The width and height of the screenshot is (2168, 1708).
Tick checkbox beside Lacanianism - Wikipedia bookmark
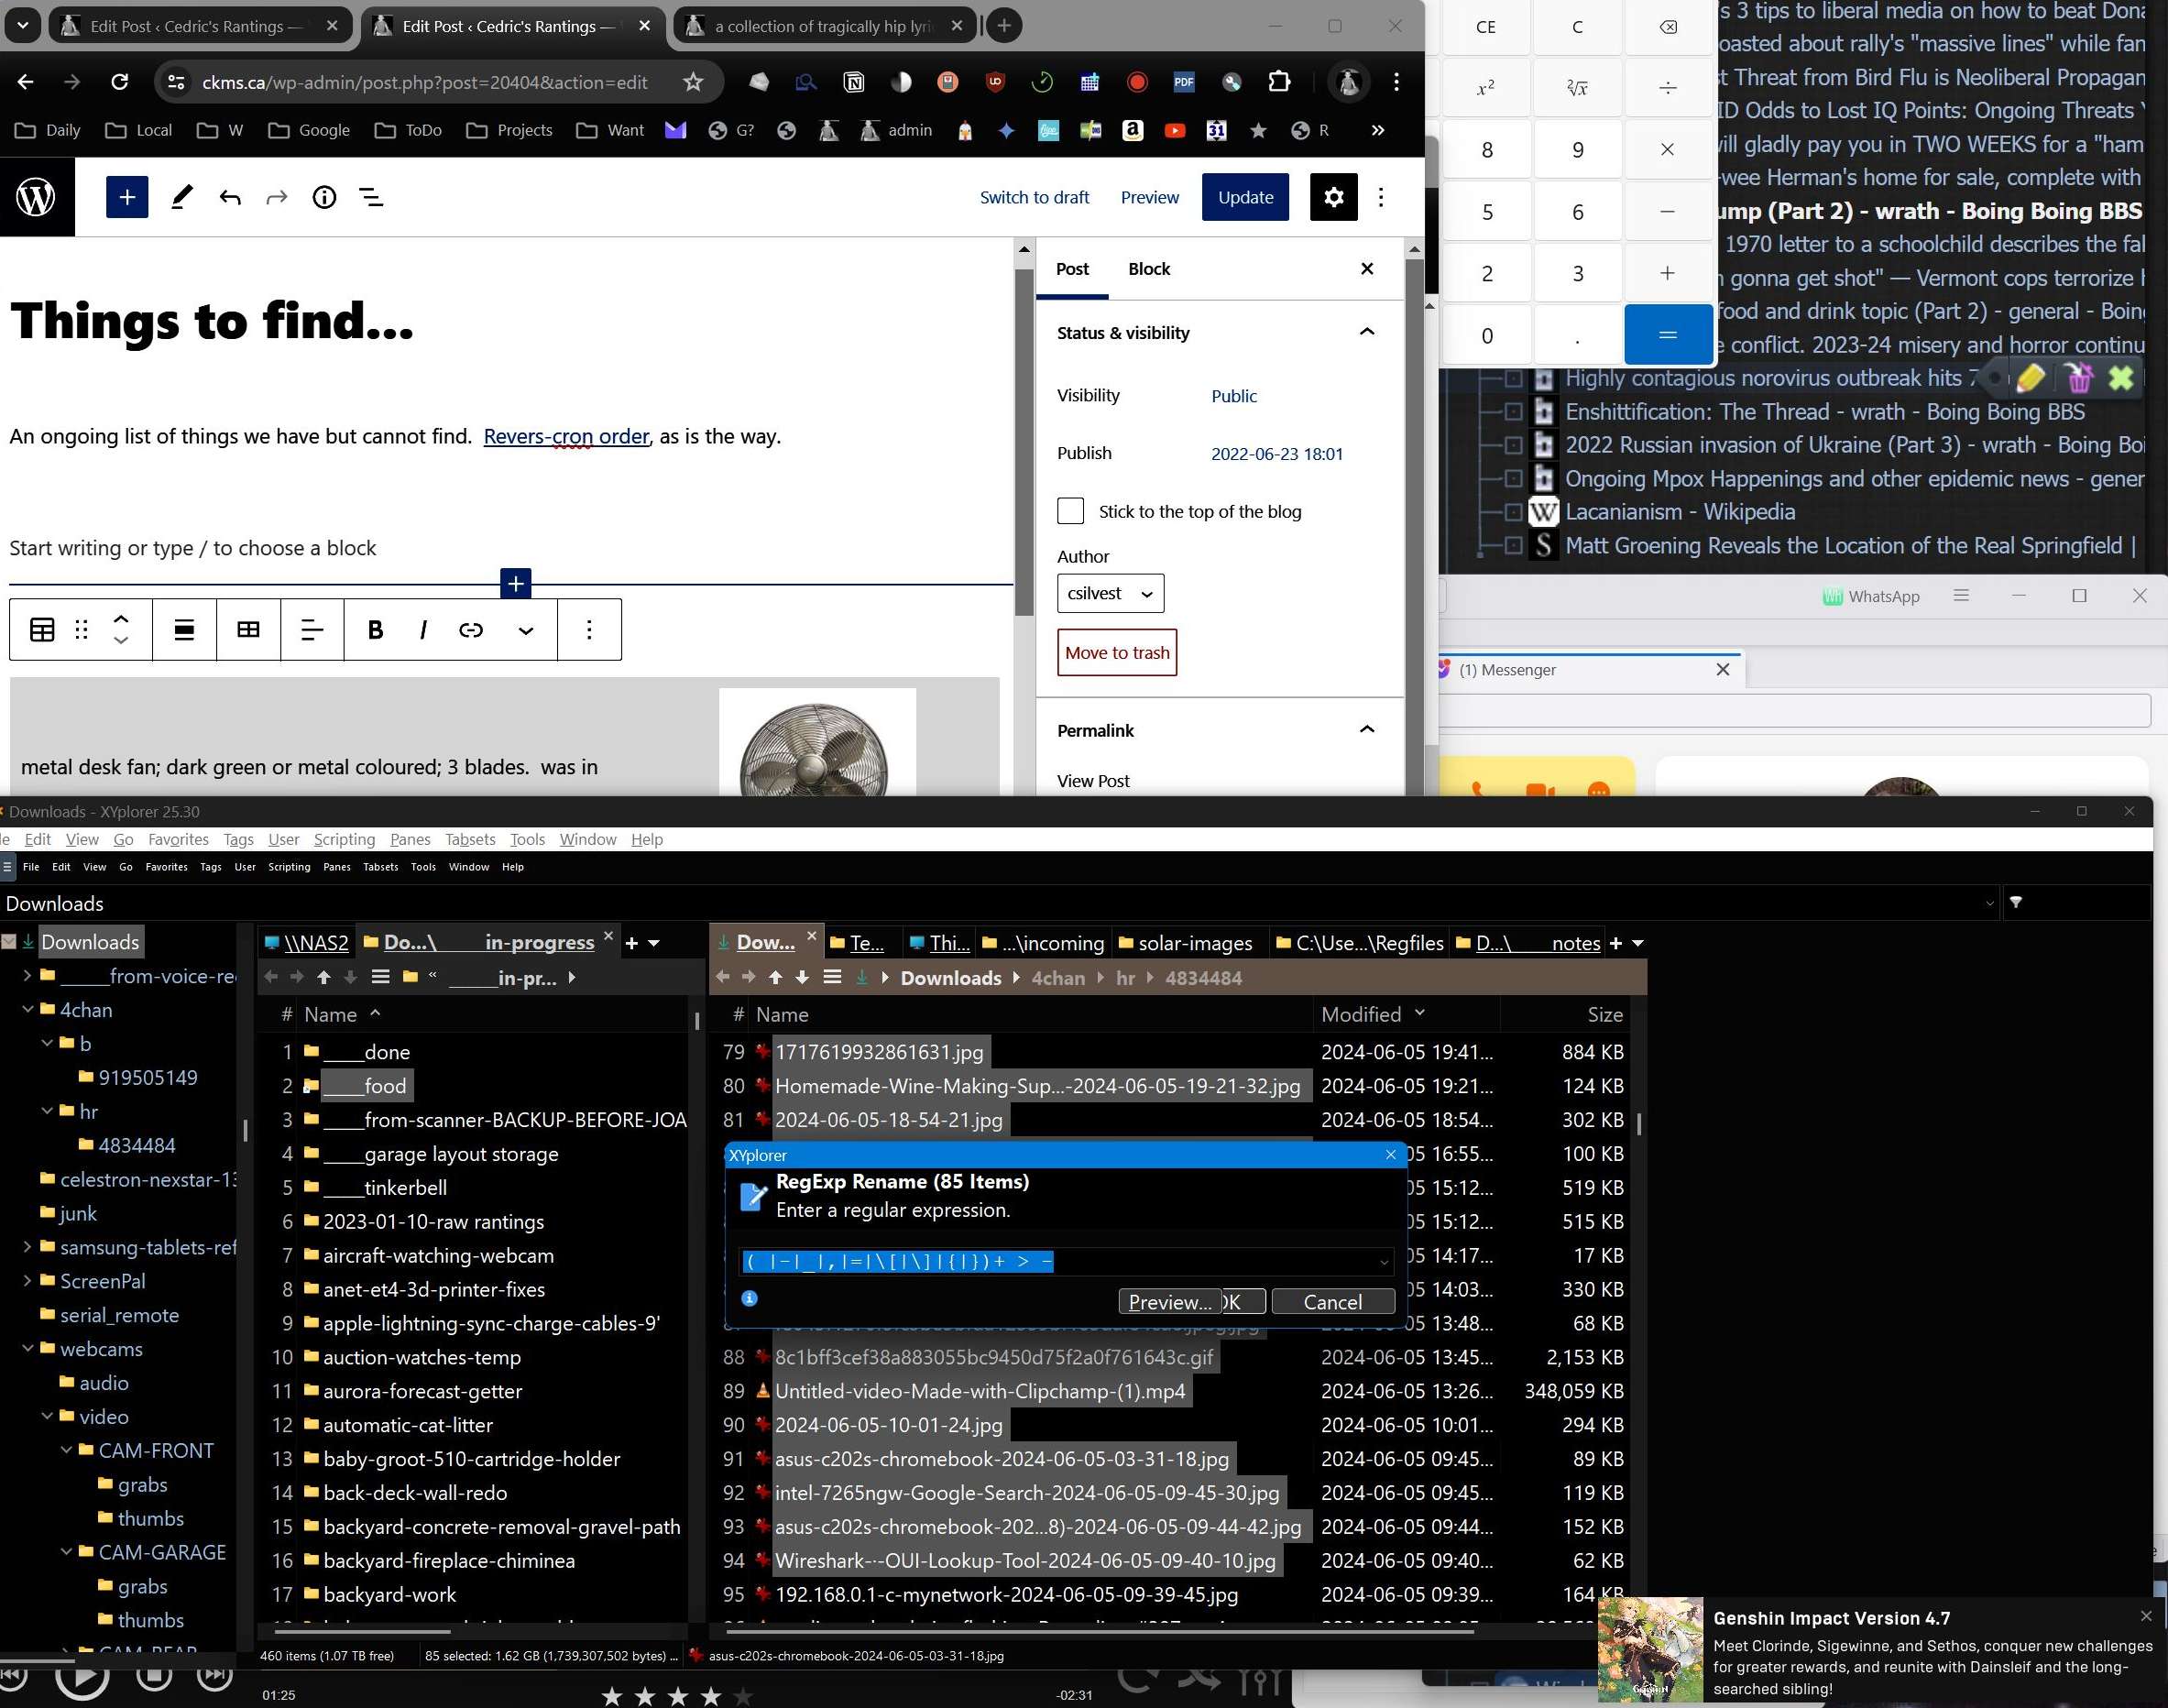point(1513,512)
